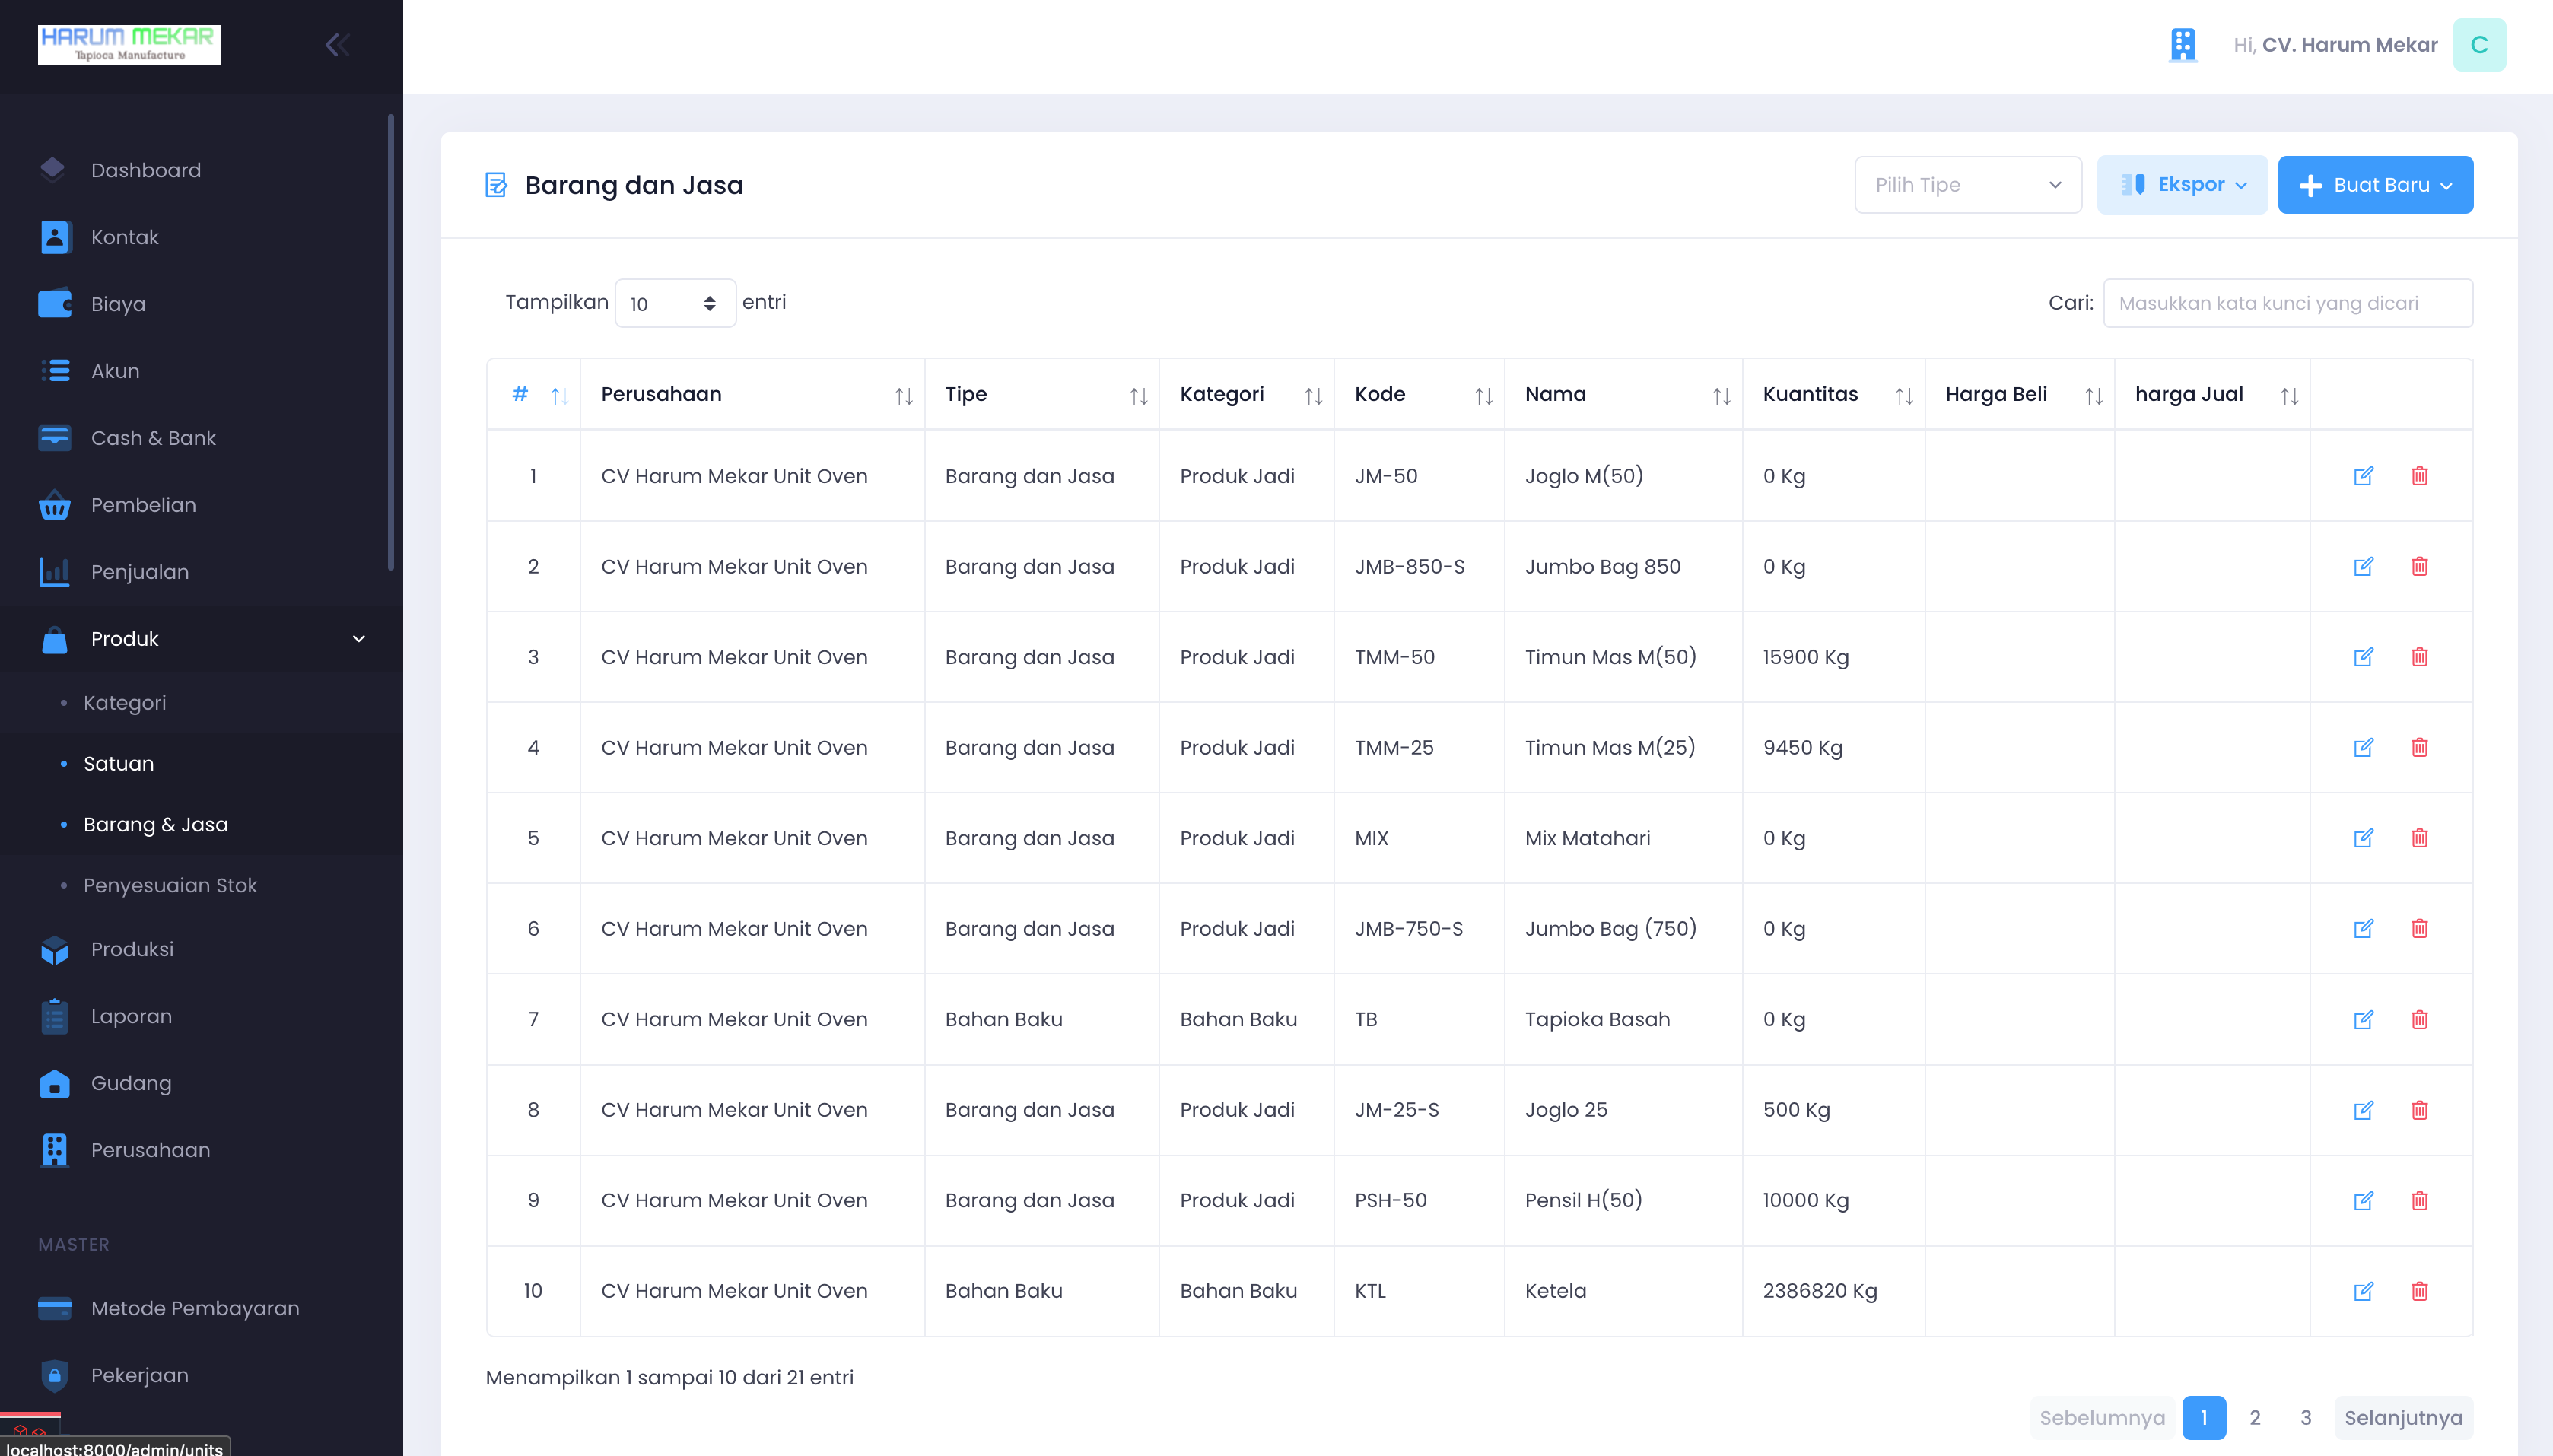Delete the Joglo M(50) row
The image size is (2553, 1456).
[2419, 476]
